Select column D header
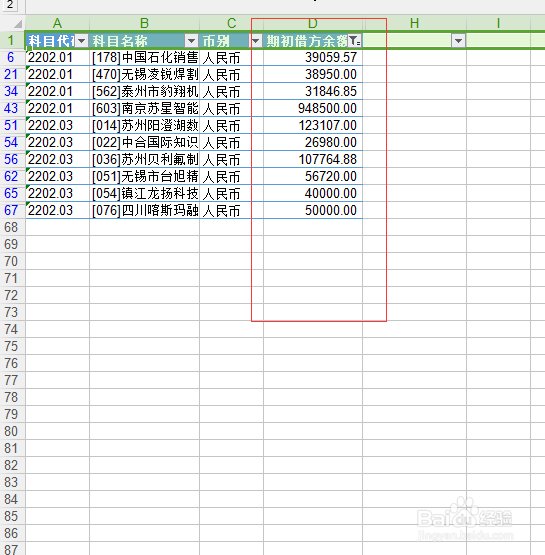 [x=313, y=23]
